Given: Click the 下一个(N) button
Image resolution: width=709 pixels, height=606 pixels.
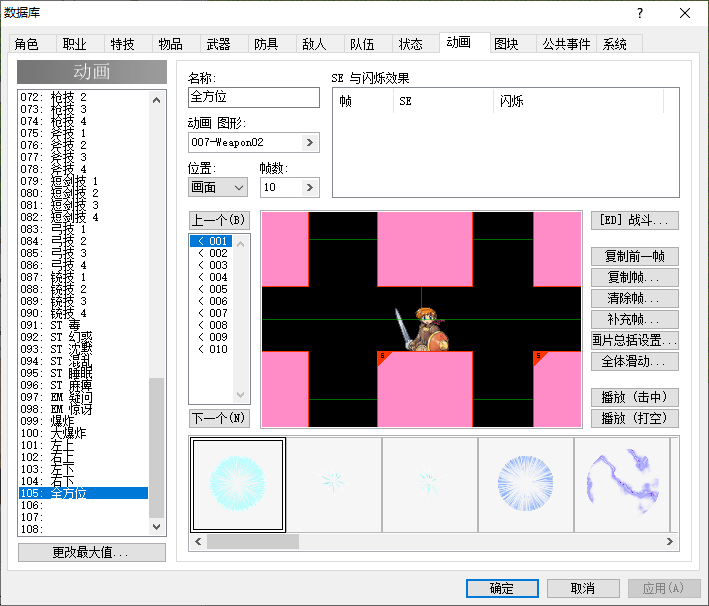Looking at the screenshot, I should point(219,418).
